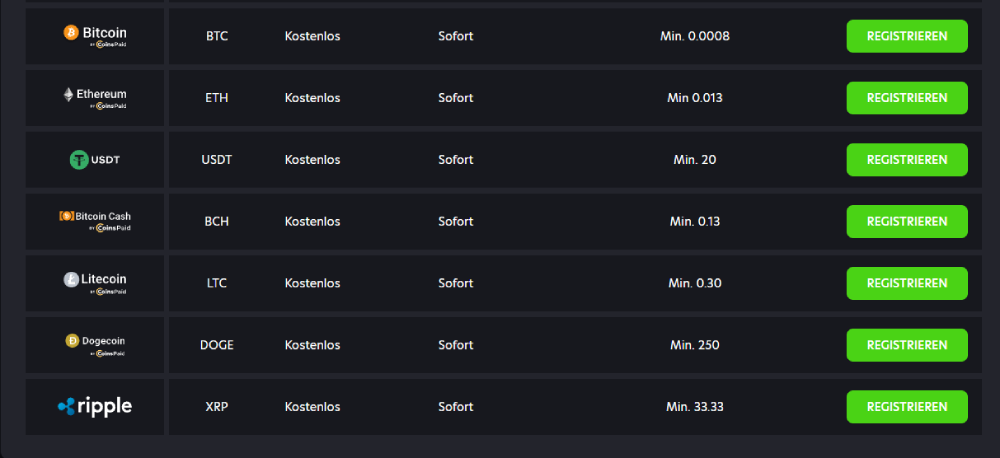
Task: Click Registrieren in the ETH row
Action: point(907,98)
